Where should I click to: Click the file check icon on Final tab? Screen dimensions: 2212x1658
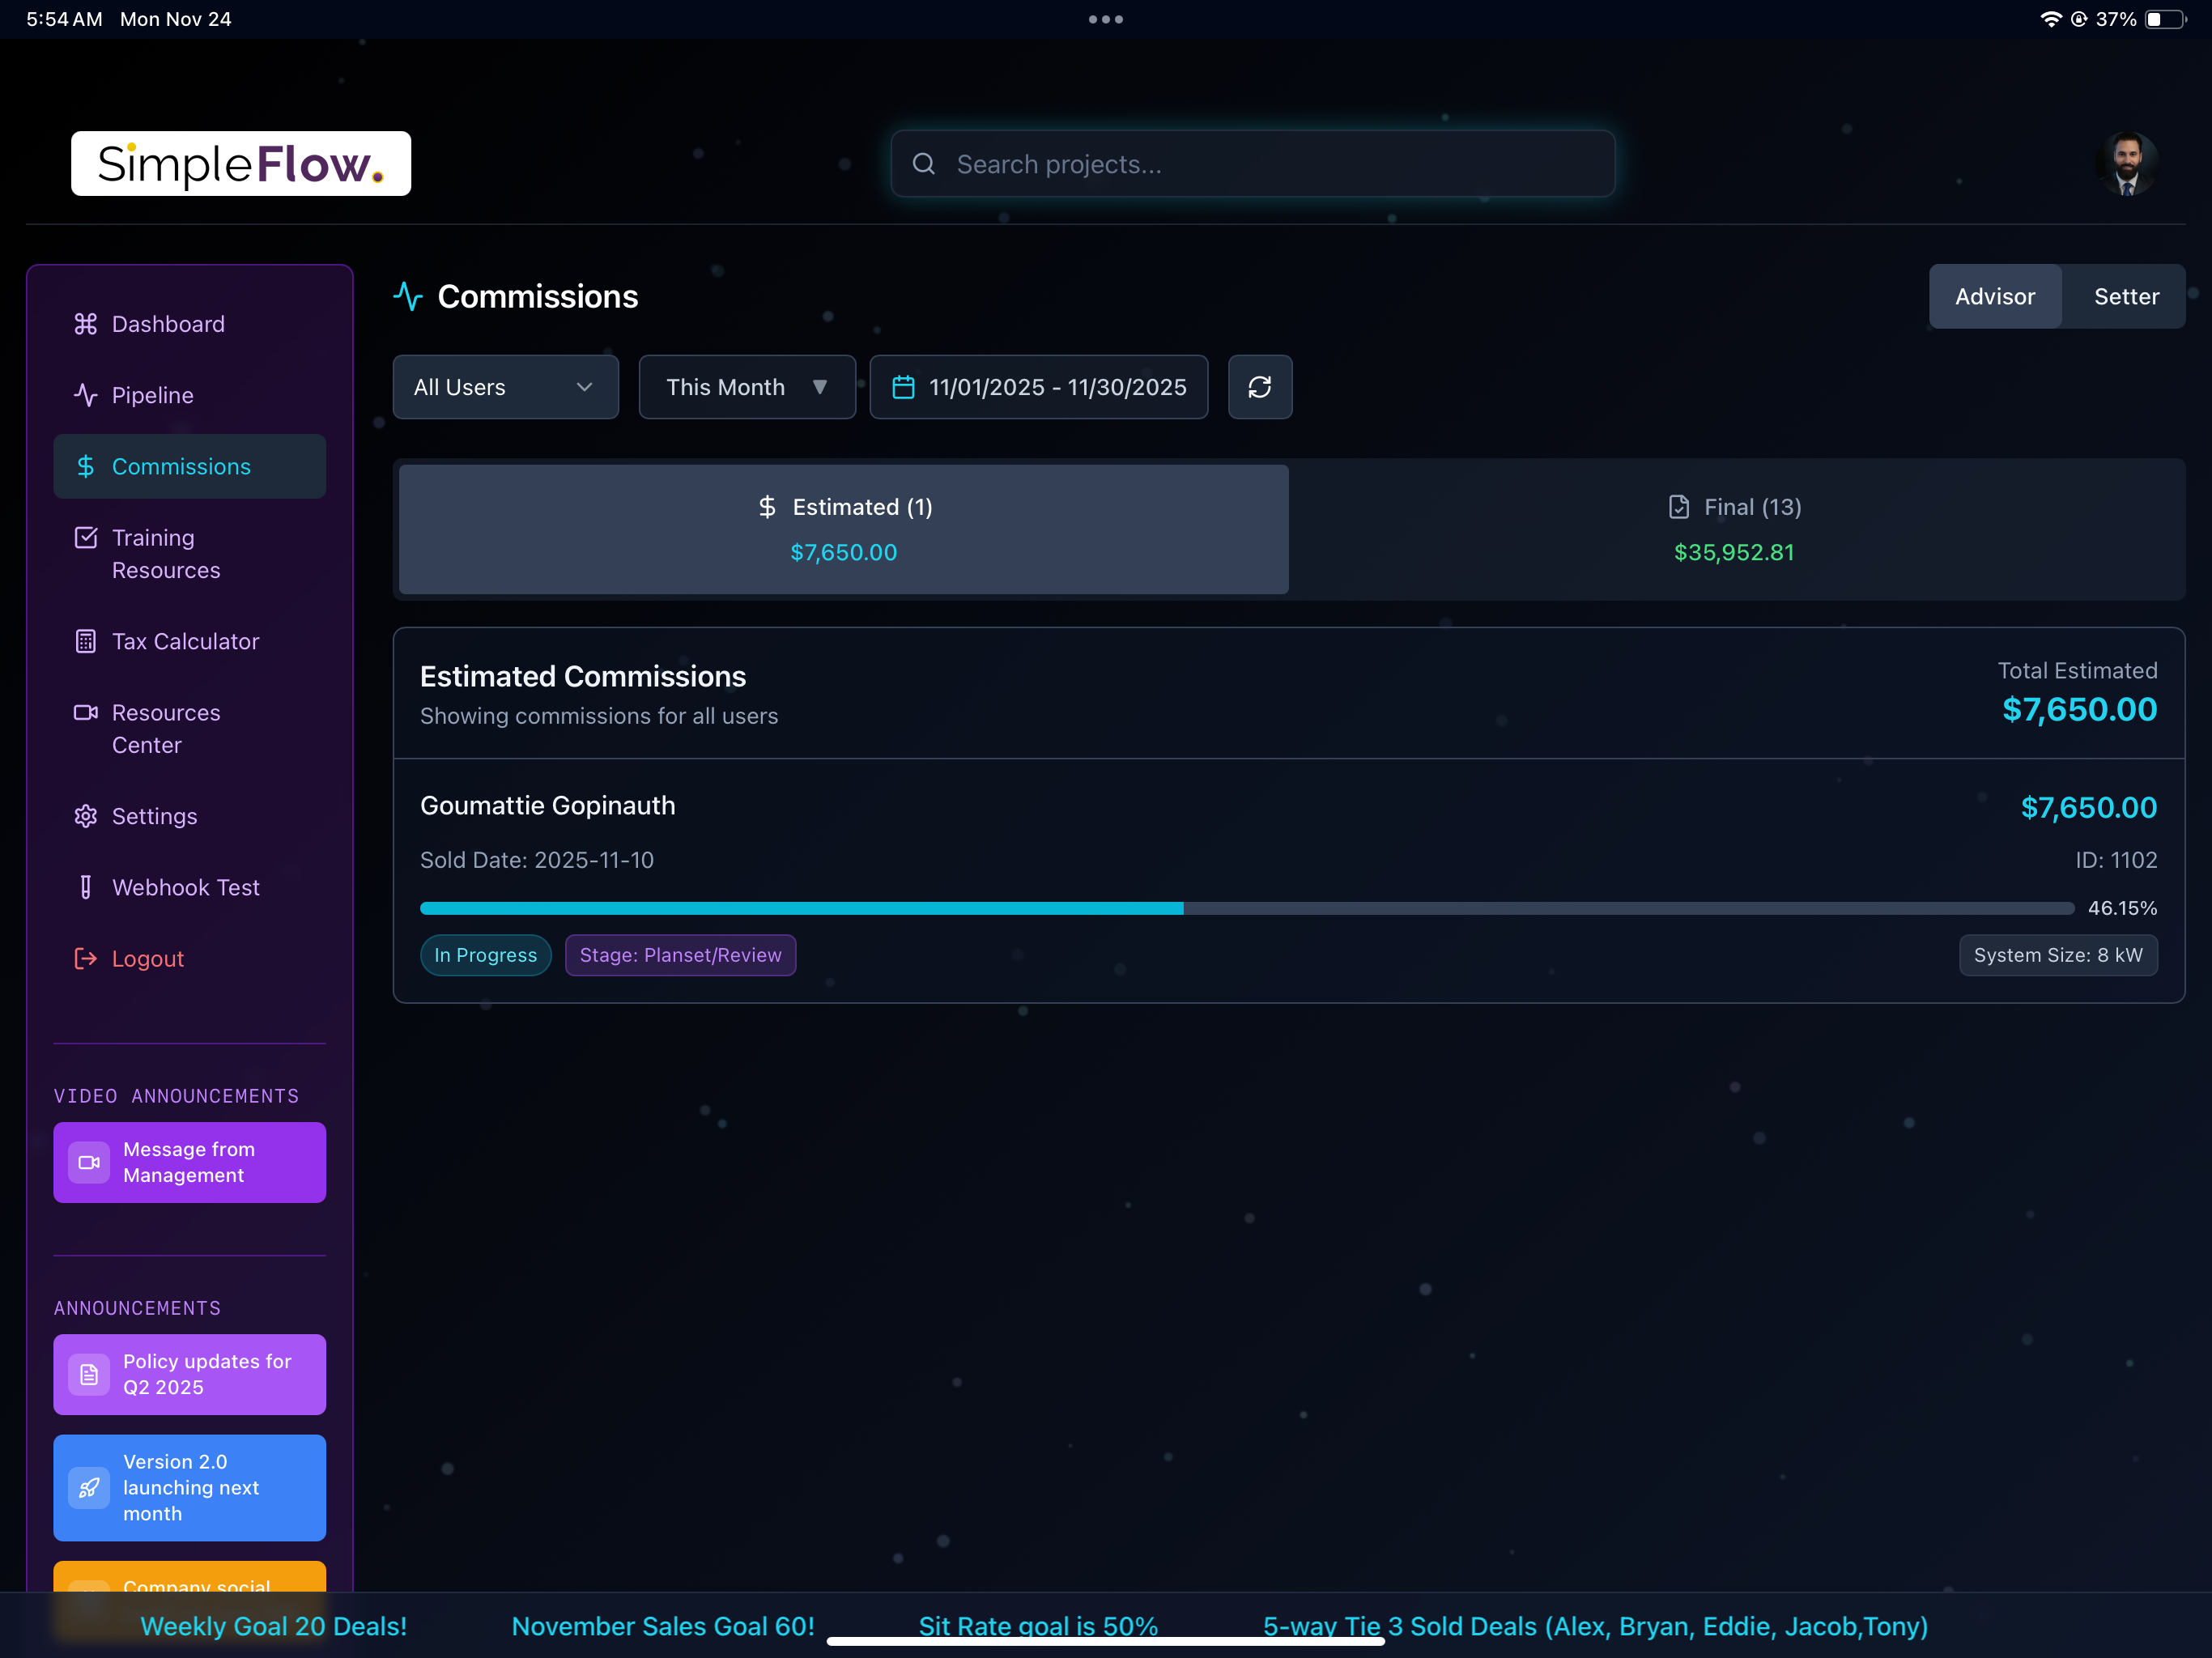tap(1679, 507)
